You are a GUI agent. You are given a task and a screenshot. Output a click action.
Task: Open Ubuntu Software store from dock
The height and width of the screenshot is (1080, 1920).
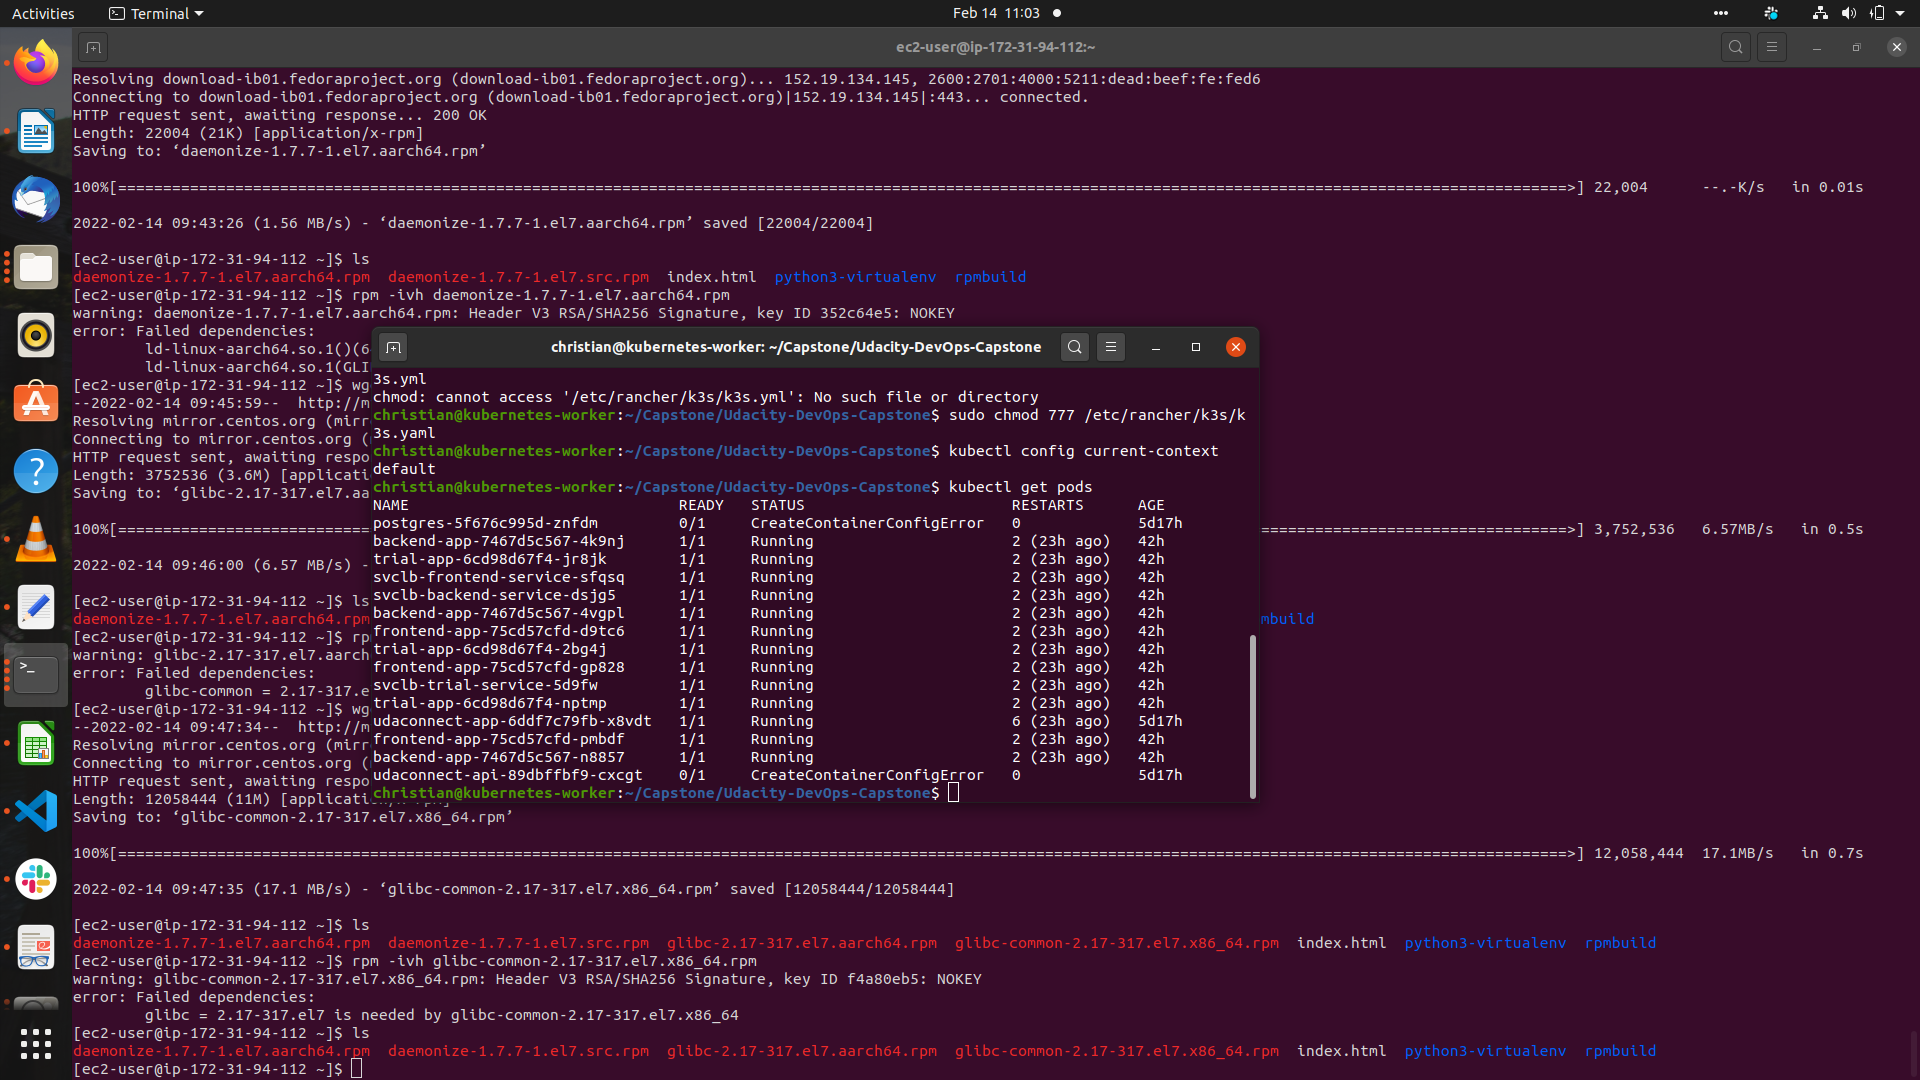36,403
